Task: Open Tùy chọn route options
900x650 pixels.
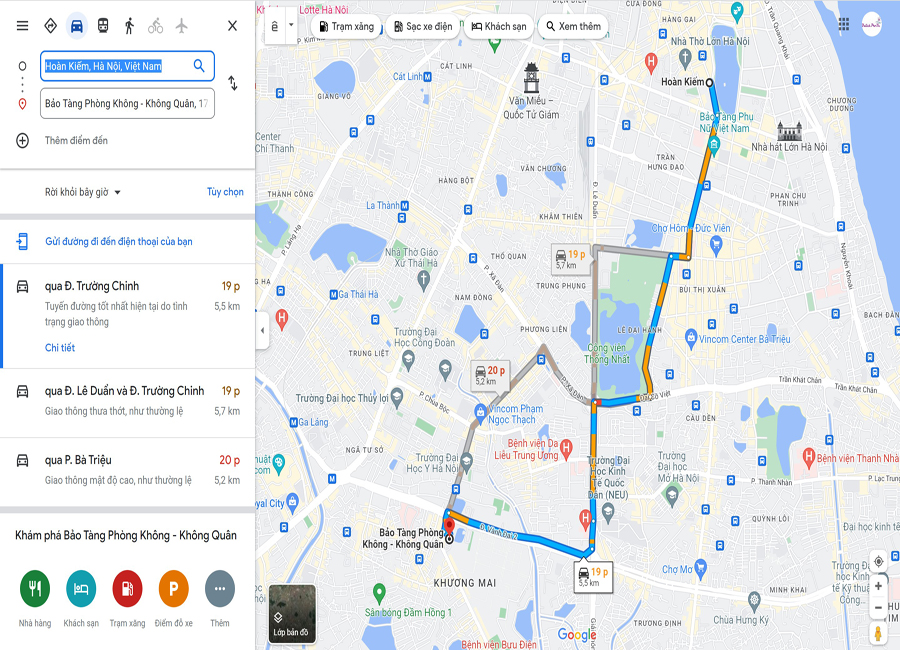Action: coord(225,192)
